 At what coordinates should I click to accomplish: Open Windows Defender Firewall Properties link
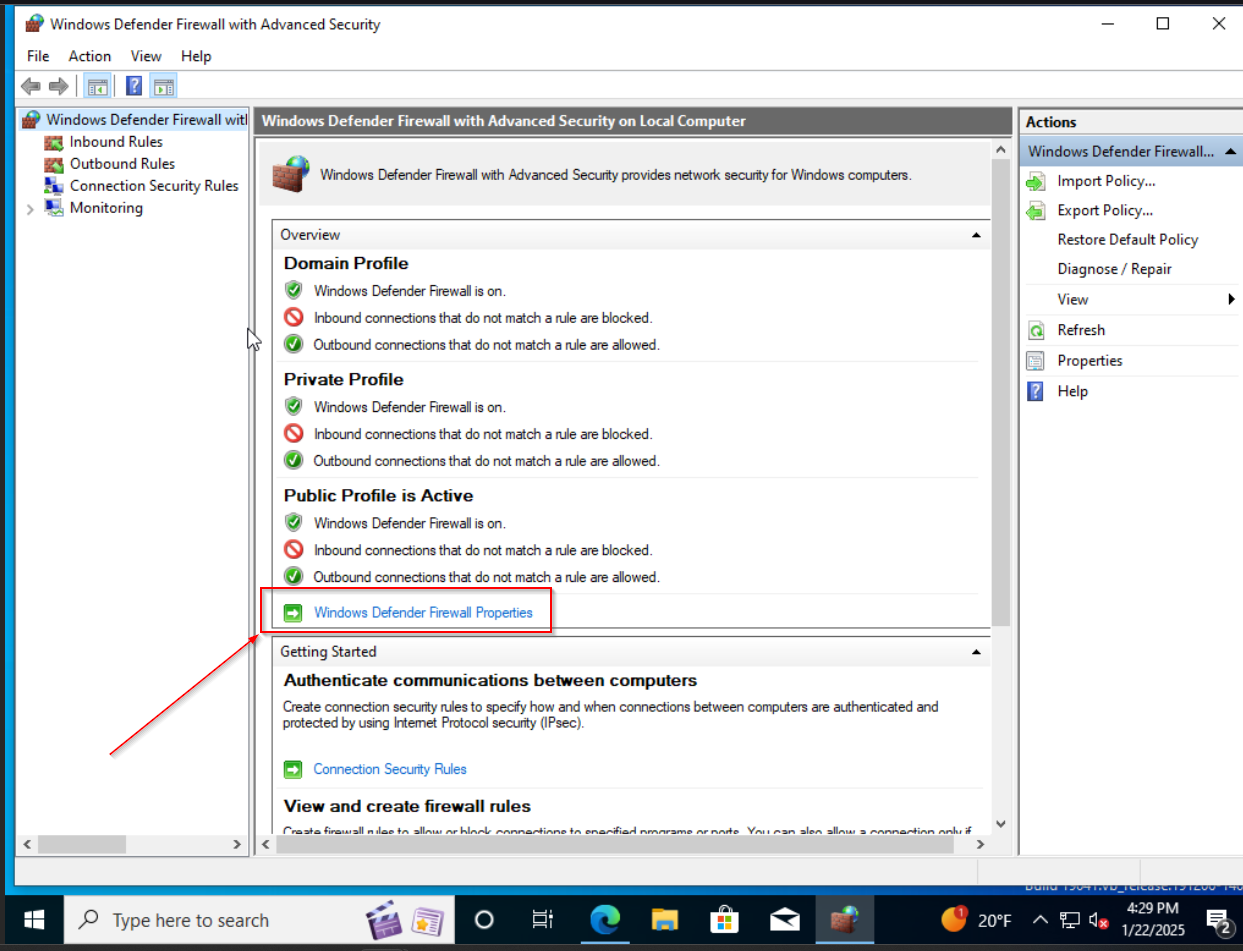(423, 612)
